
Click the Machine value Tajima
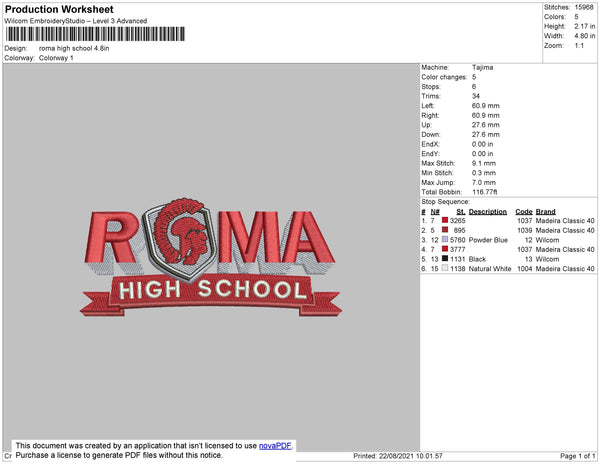coord(483,67)
